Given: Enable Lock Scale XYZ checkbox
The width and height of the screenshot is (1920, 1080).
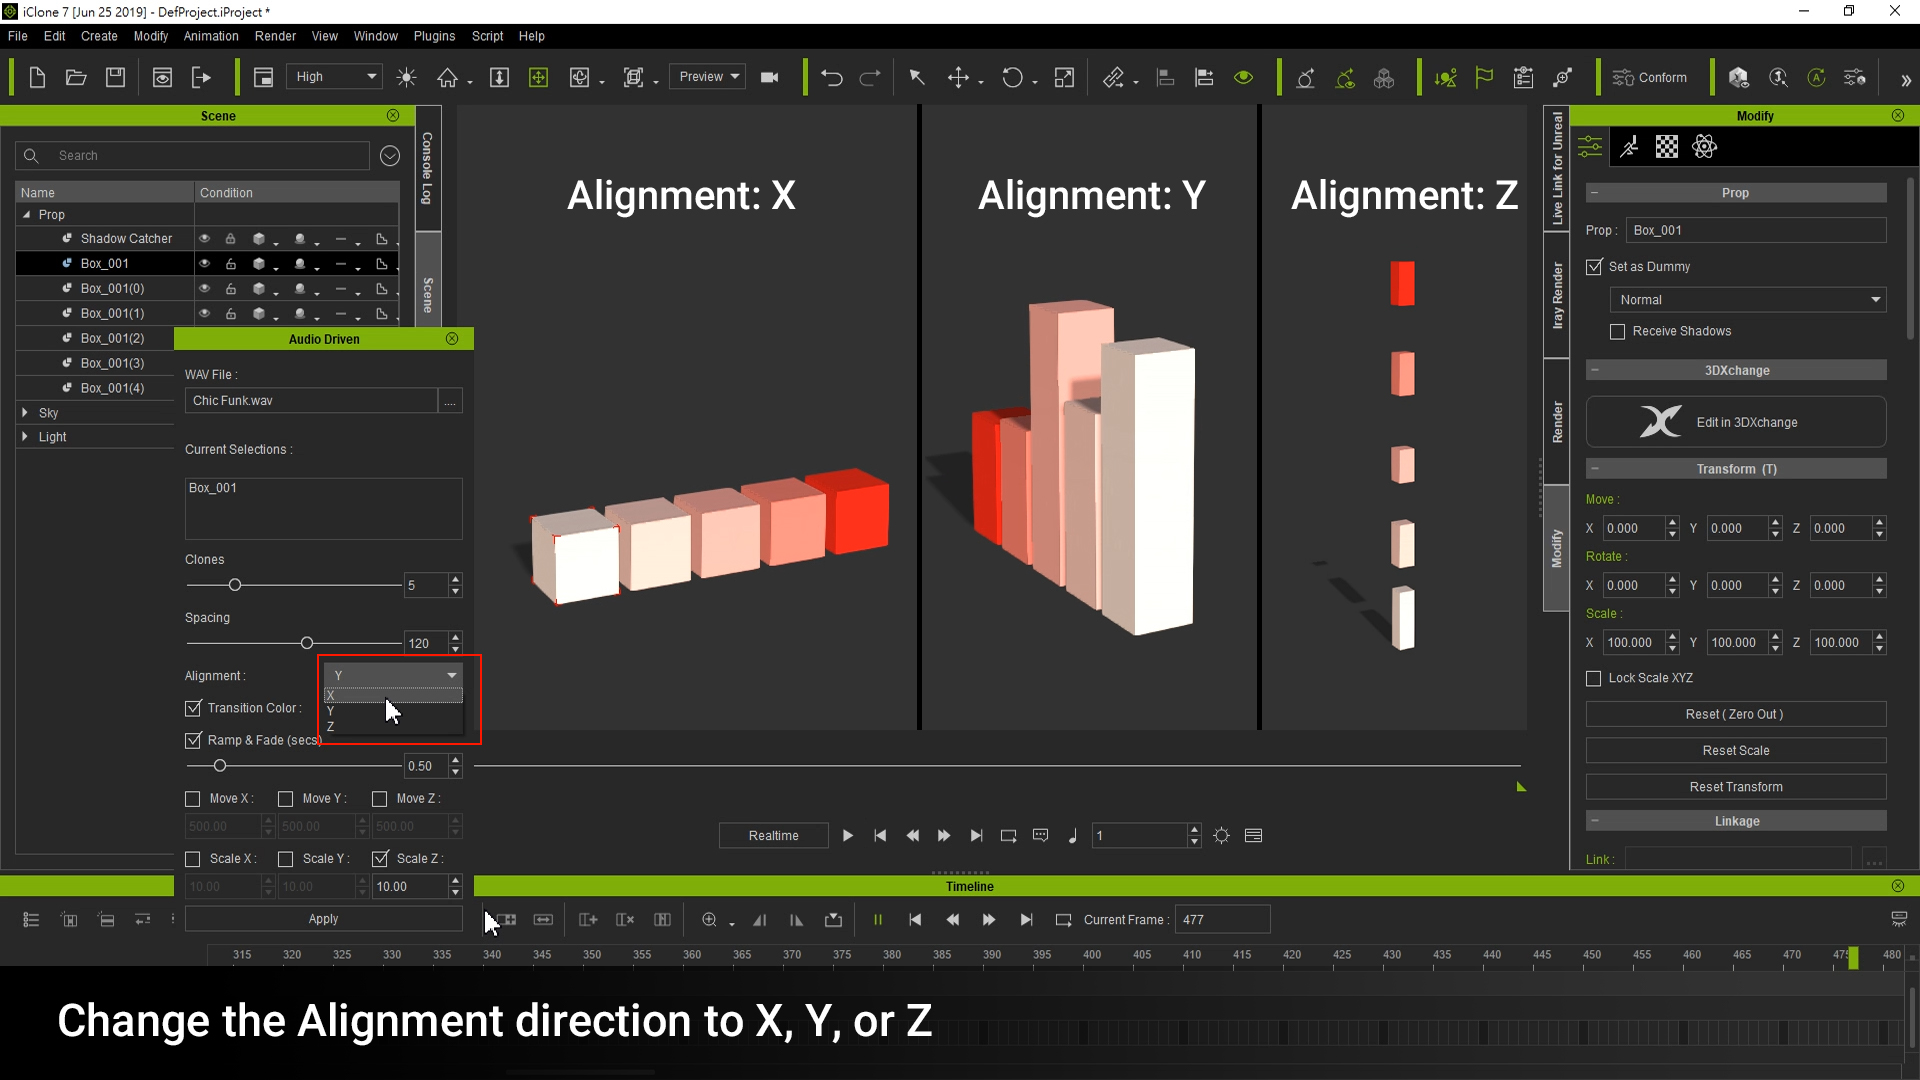Looking at the screenshot, I should coord(1594,678).
